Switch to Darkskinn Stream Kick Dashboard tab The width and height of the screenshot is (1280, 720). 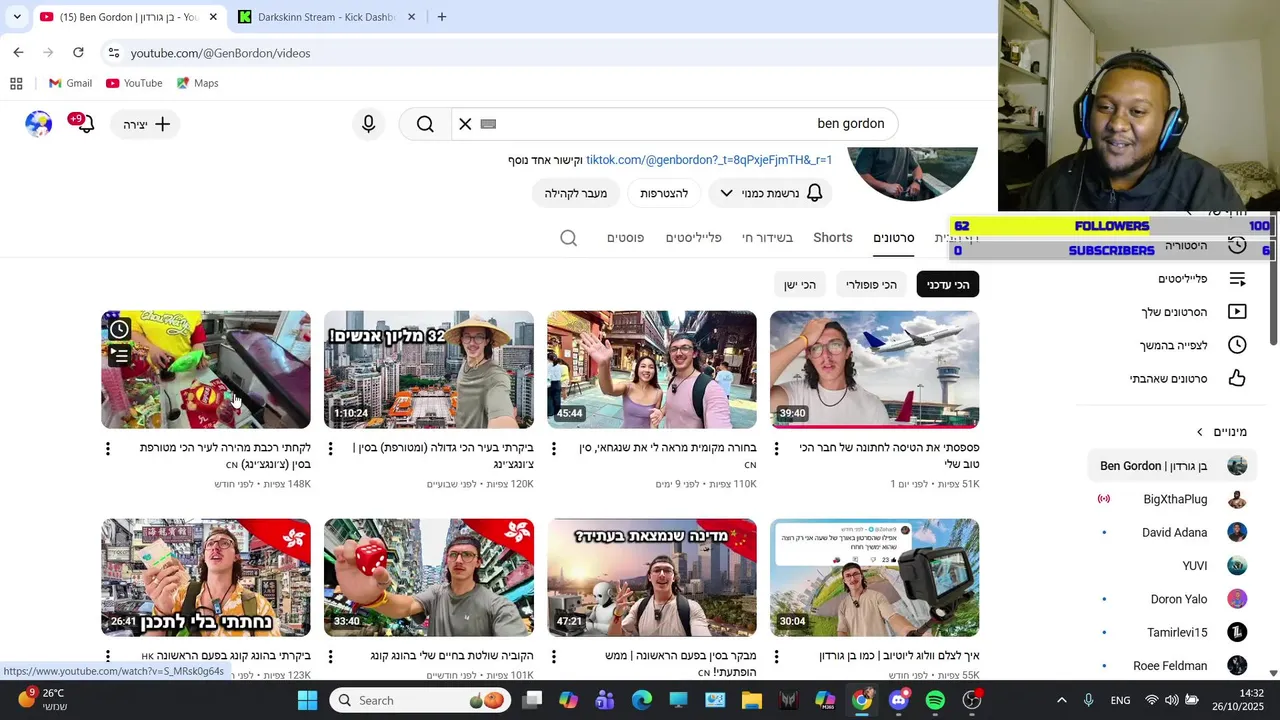pyautogui.click(x=325, y=17)
